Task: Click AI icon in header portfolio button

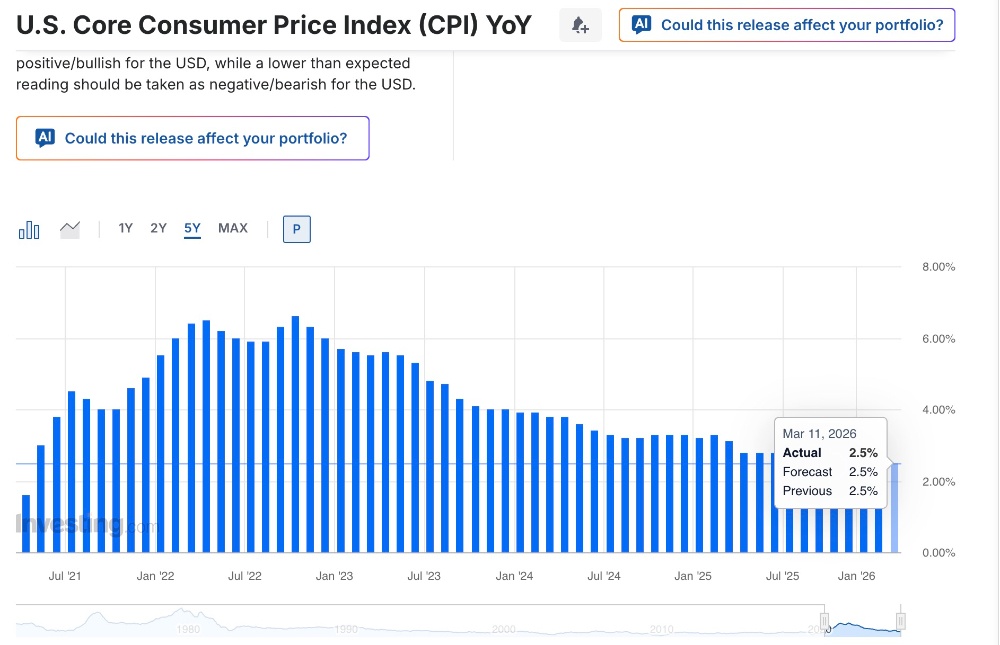Action: coord(642,24)
